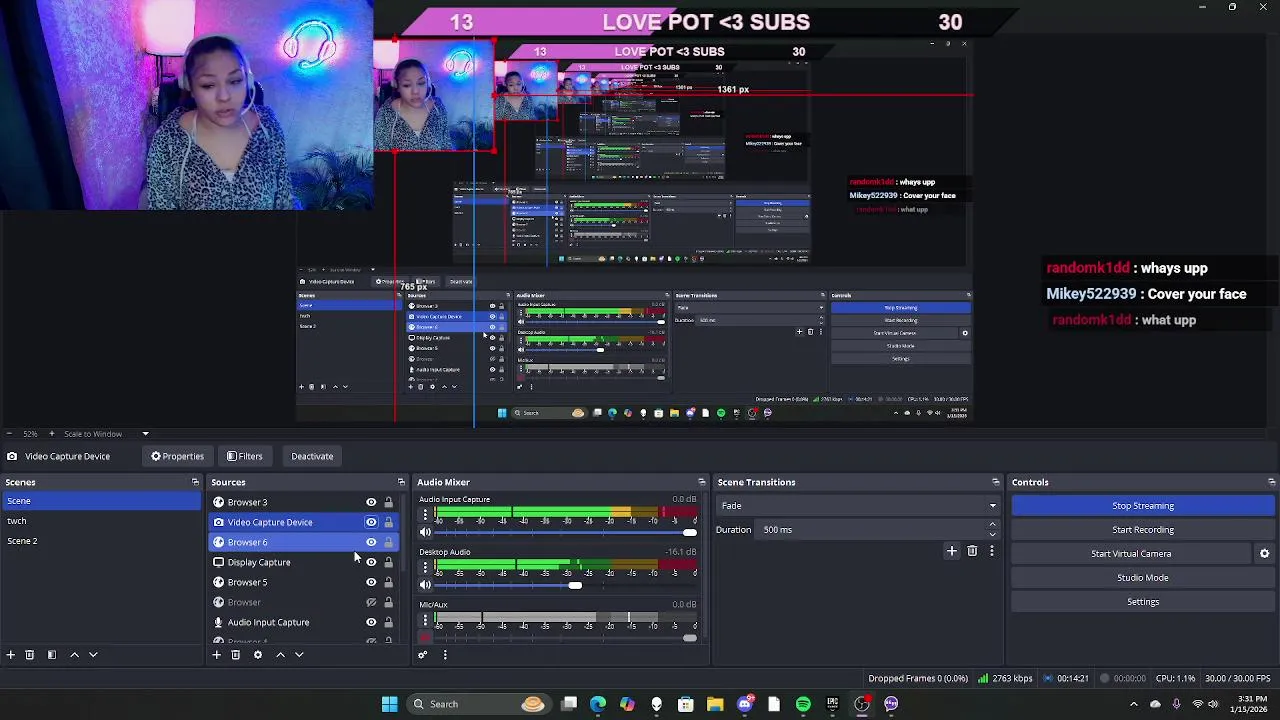Open transition properties three-dot menu
The width and height of the screenshot is (1280, 720).
[x=992, y=551]
